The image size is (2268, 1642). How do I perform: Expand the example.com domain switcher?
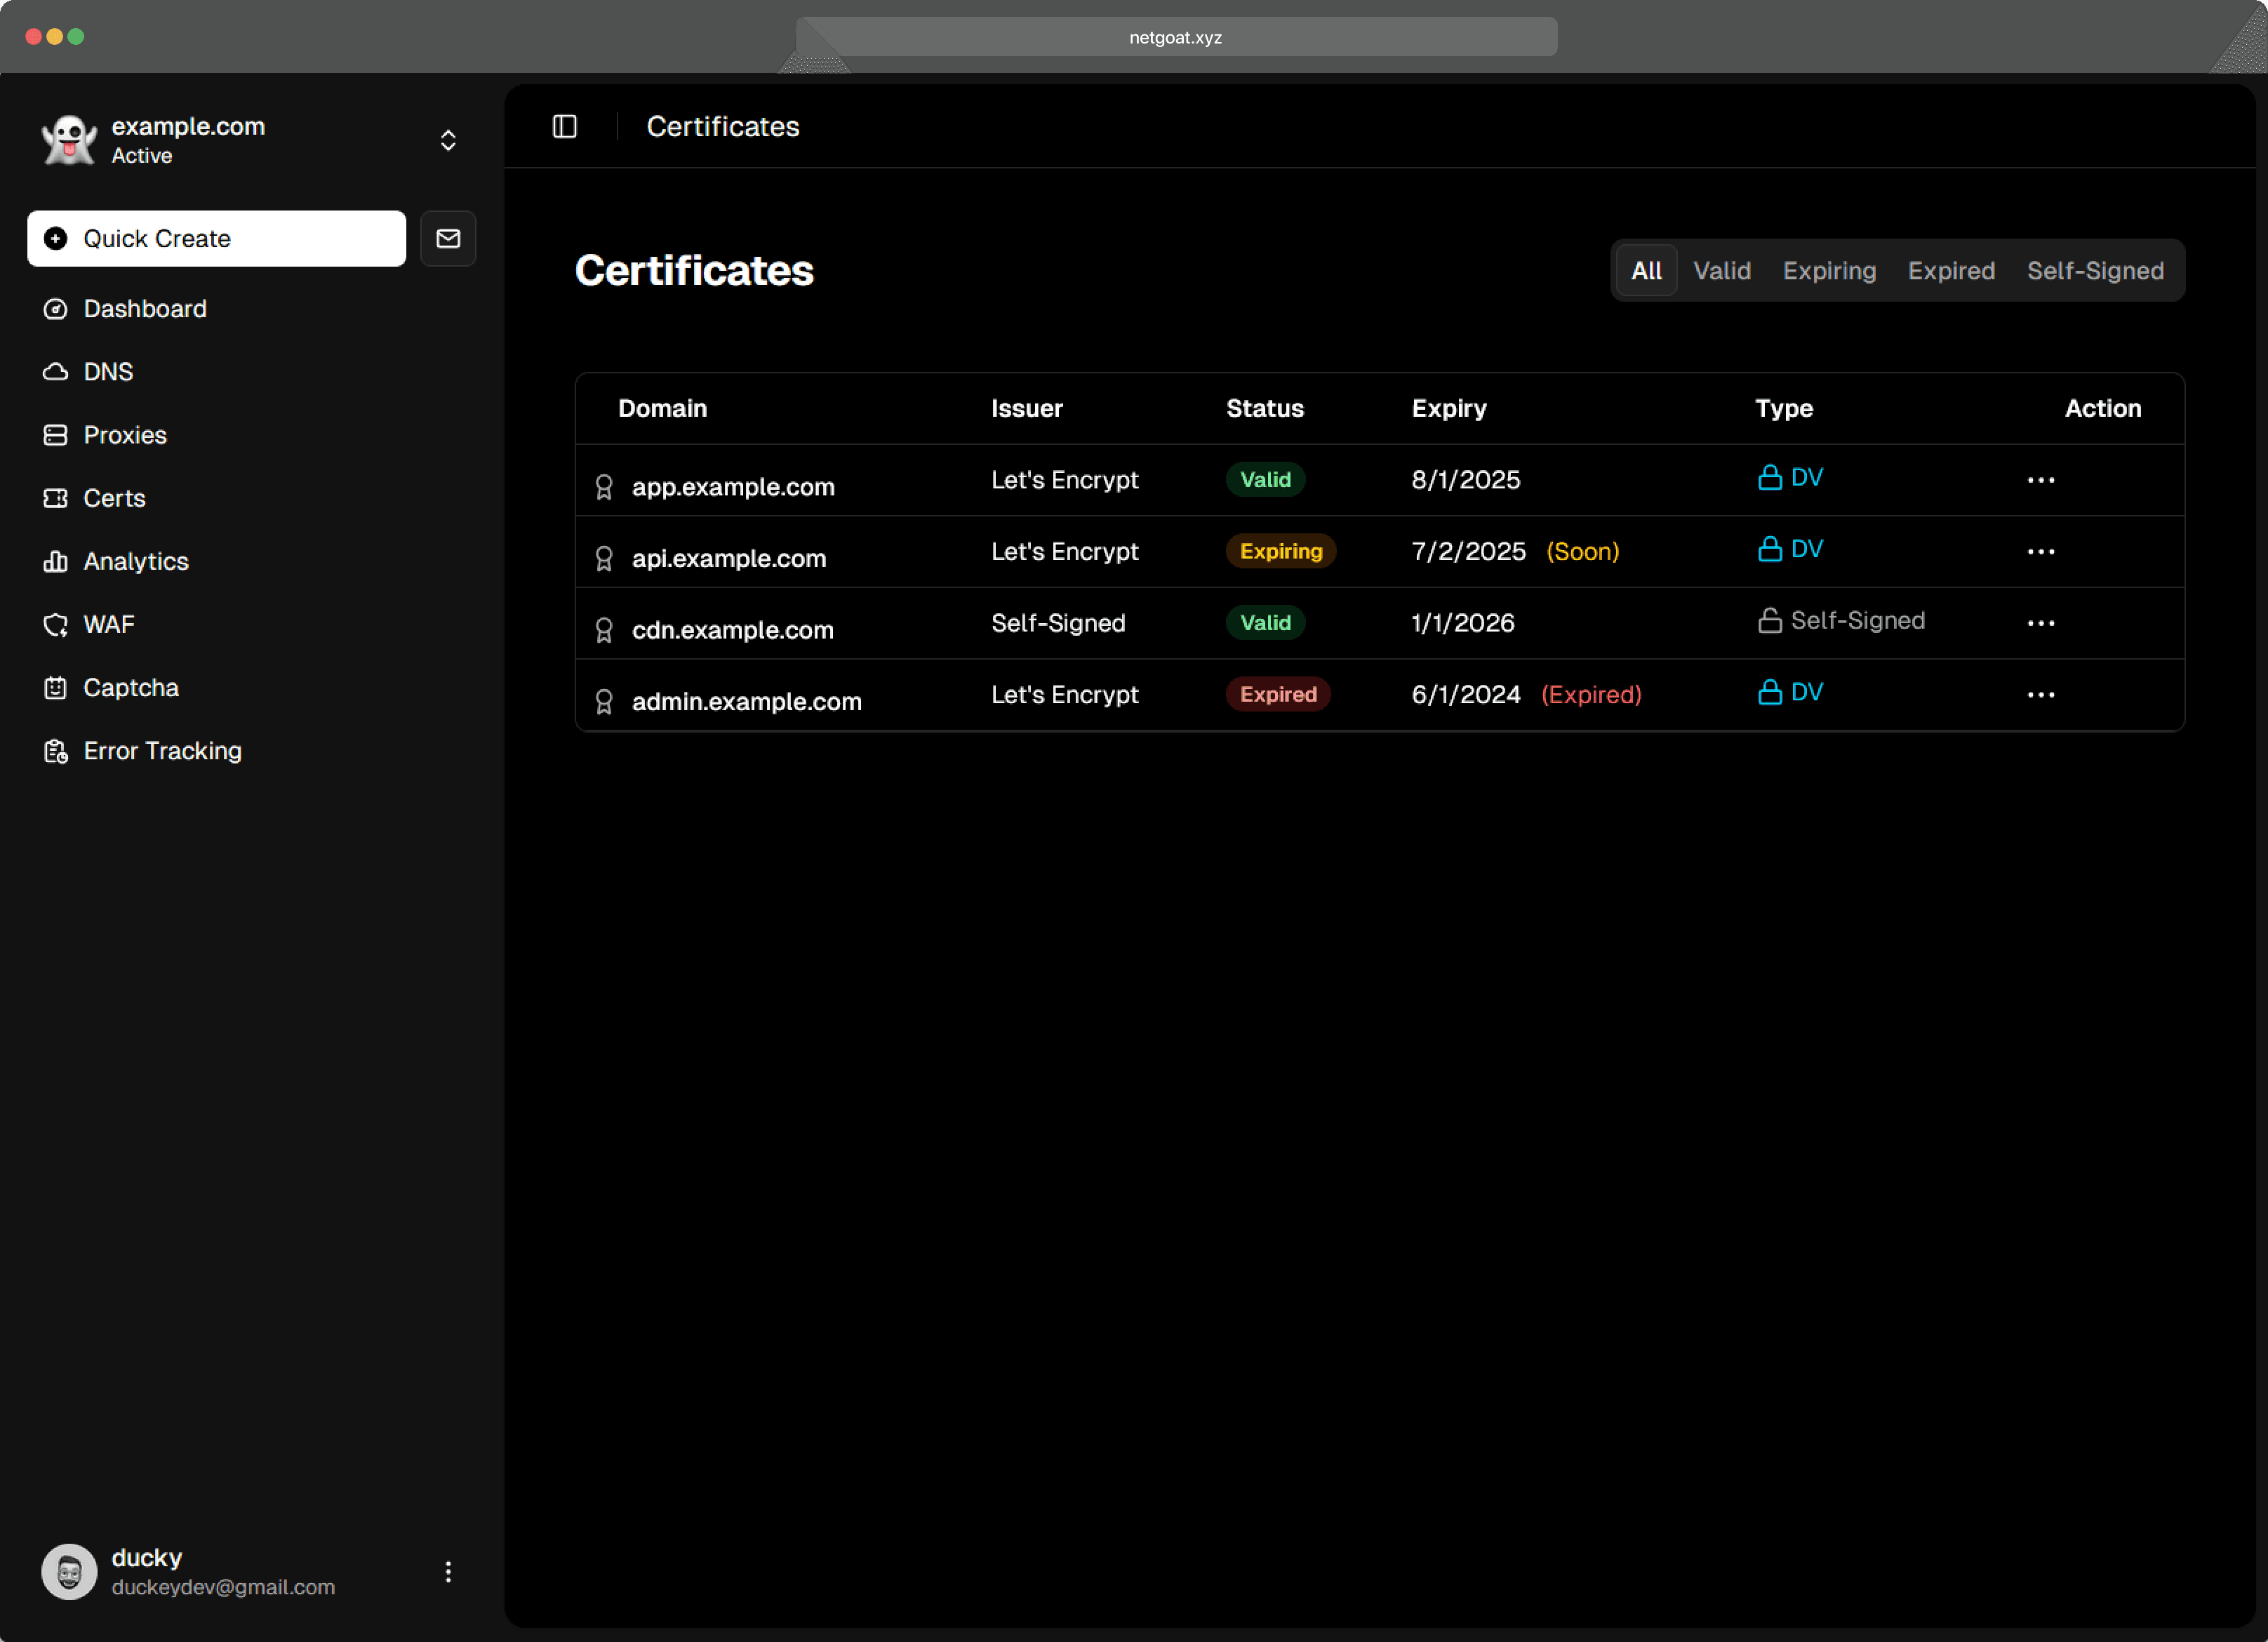(x=448, y=140)
